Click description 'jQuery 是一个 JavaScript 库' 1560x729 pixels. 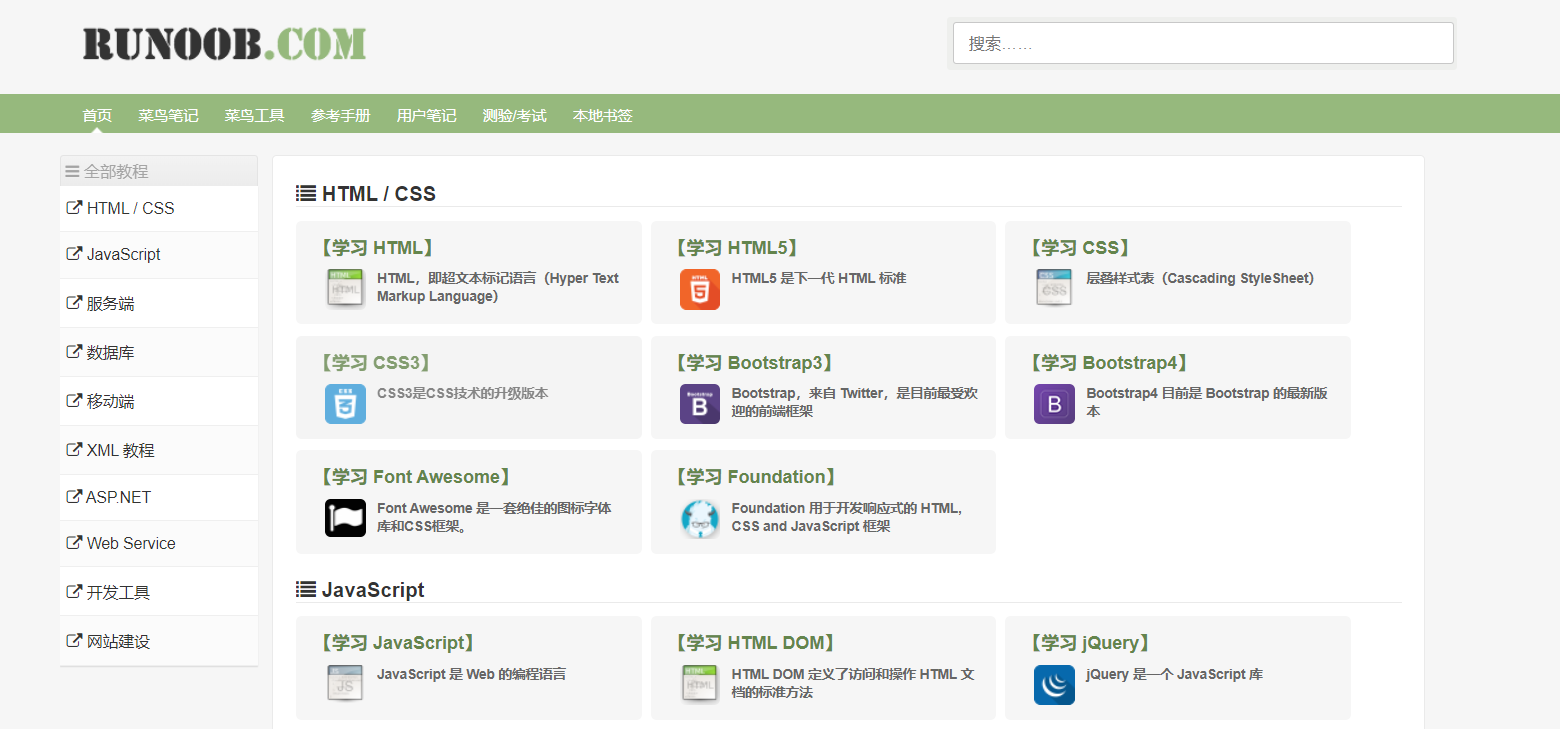pyautogui.click(x=1174, y=674)
